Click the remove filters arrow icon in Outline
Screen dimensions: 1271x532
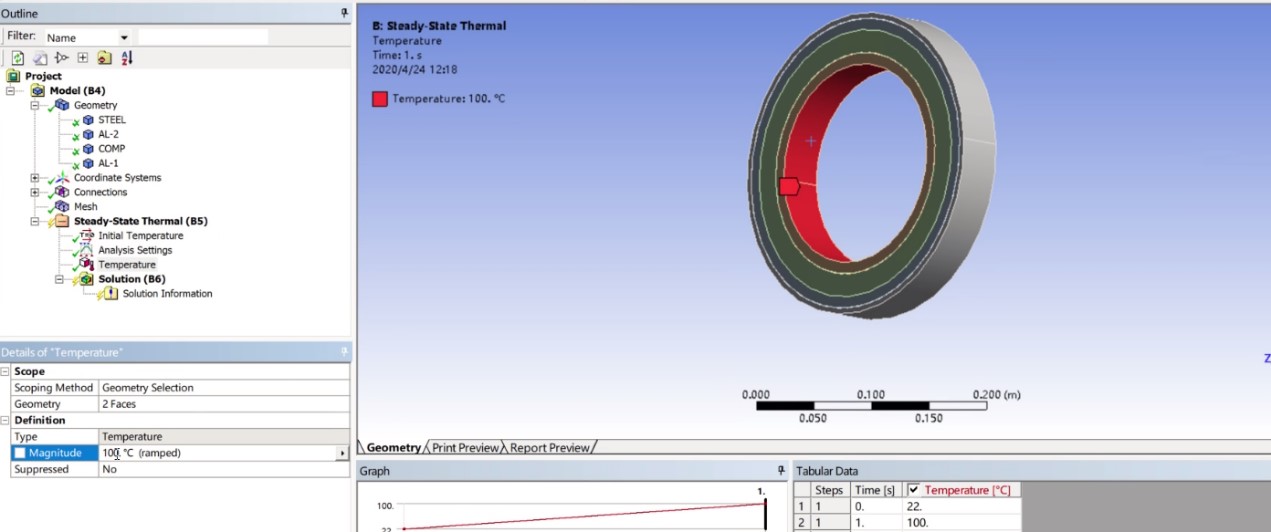tap(62, 58)
